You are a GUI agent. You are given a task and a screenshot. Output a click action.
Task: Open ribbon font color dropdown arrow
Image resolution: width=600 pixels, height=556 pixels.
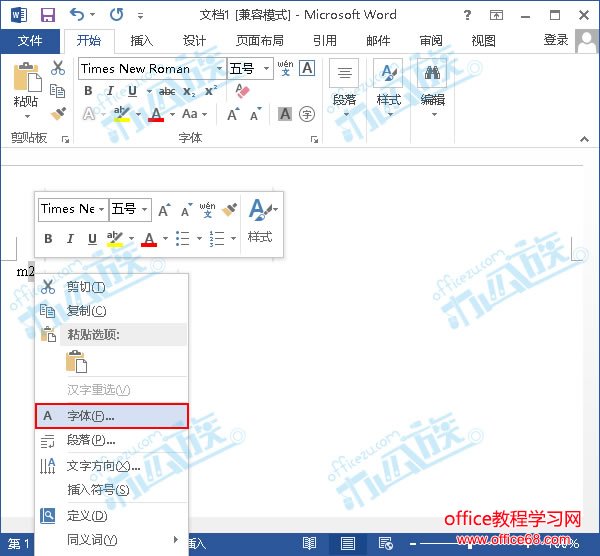pos(173,114)
